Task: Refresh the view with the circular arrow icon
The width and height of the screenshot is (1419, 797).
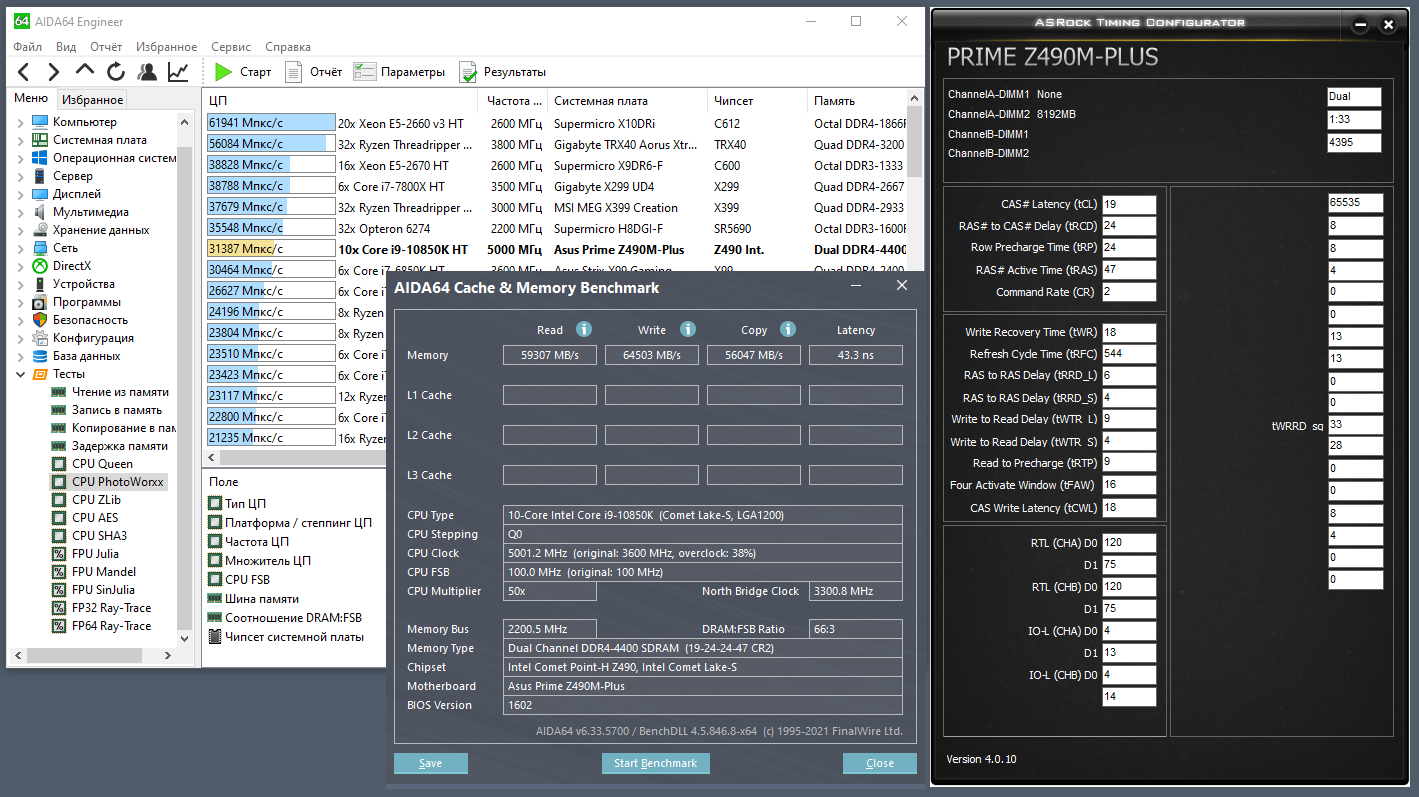Action: click(x=116, y=72)
